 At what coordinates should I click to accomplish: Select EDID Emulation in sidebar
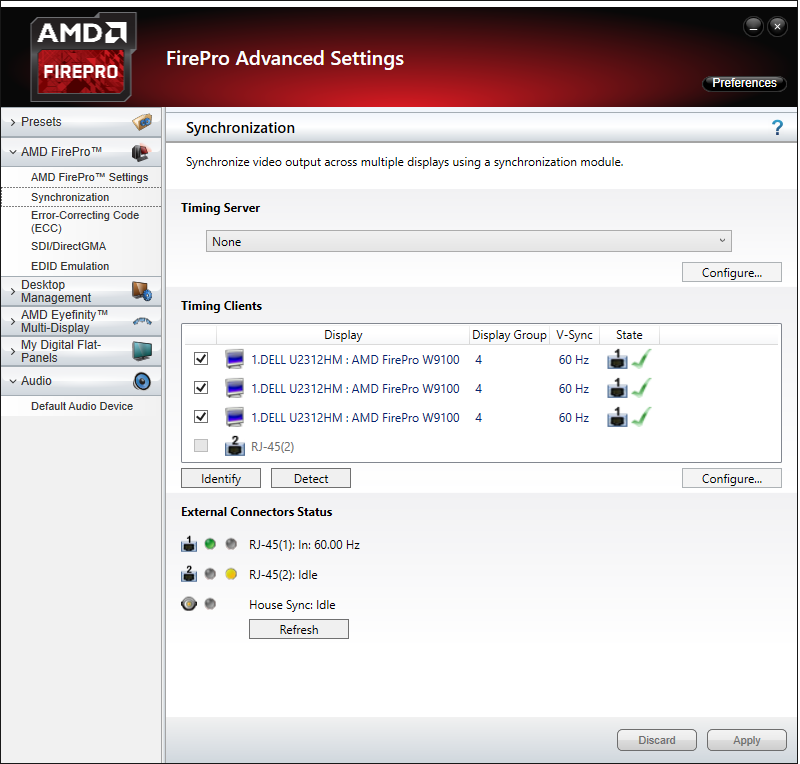pyautogui.click(x=70, y=266)
